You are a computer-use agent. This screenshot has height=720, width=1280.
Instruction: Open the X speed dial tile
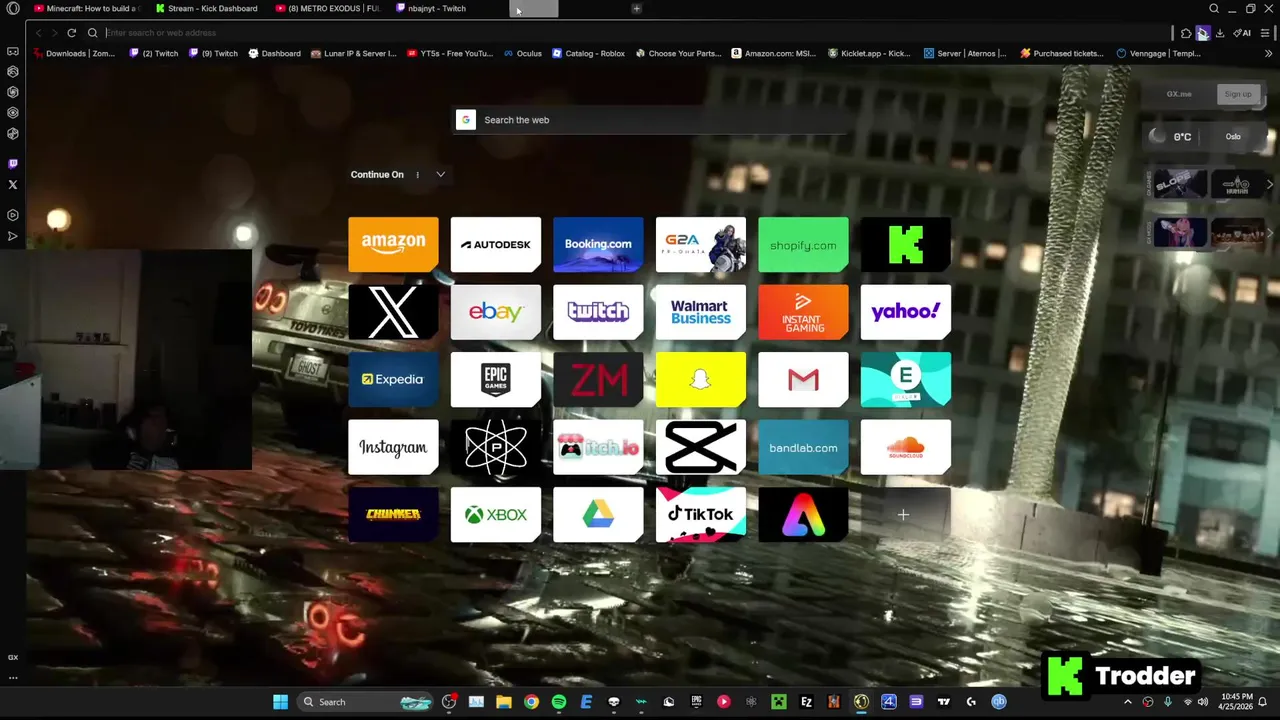pos(393,312)
